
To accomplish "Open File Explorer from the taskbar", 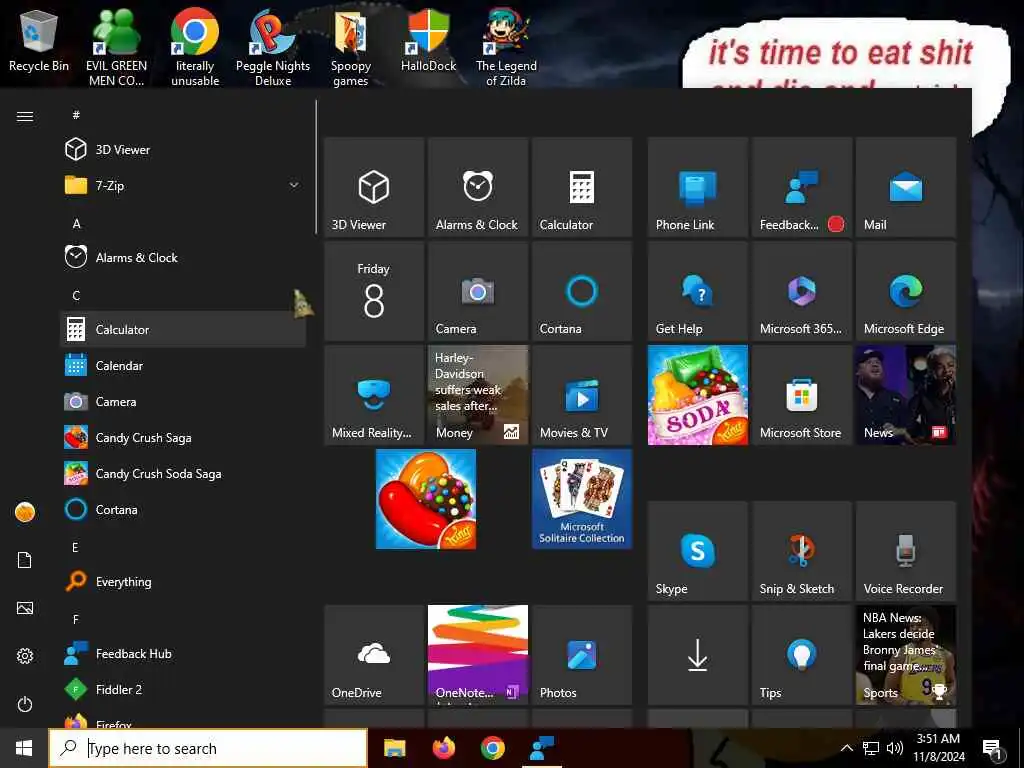I will pos(394,748).
